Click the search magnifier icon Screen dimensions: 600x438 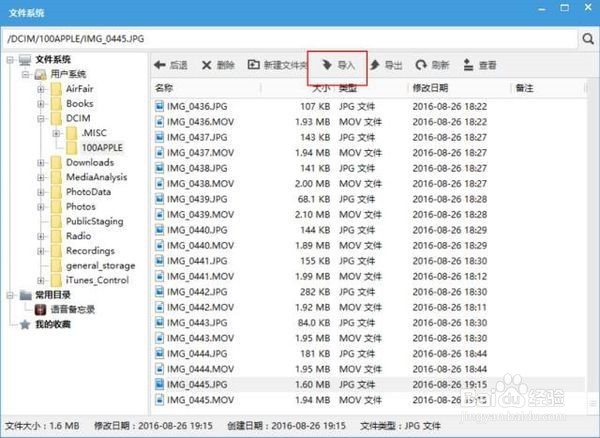pyautogui.click(x=588, y=39)
